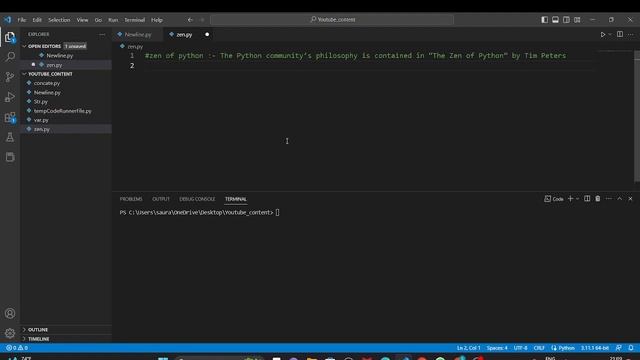Open Str.py in the file tree
Image resolution: width=640 pixels, height=360 pixels.
[x=41, y=102]
